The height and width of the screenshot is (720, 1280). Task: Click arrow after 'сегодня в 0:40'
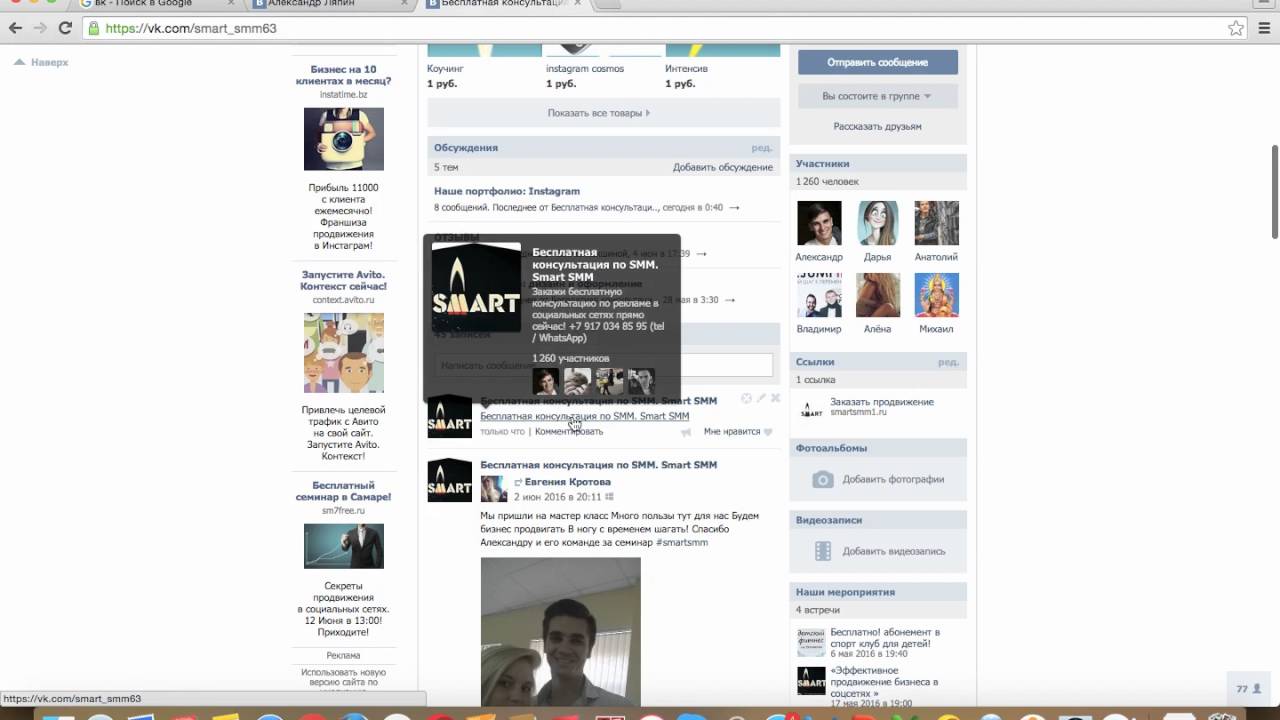[x=734, y=208]
